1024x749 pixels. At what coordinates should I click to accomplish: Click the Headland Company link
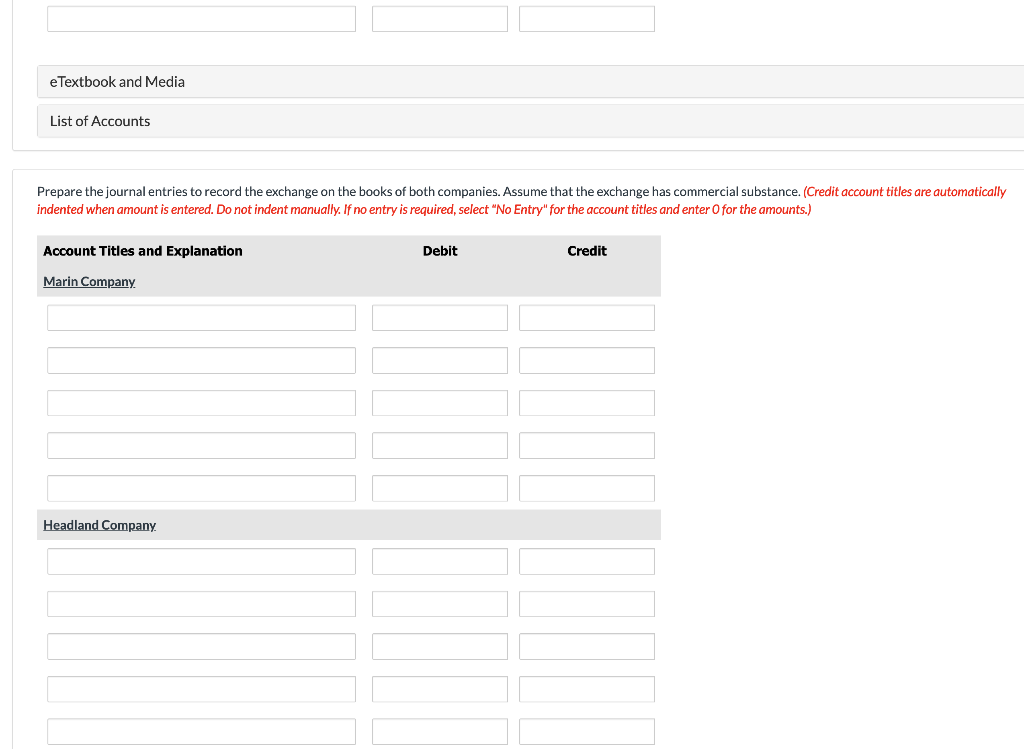click(99, 524)
